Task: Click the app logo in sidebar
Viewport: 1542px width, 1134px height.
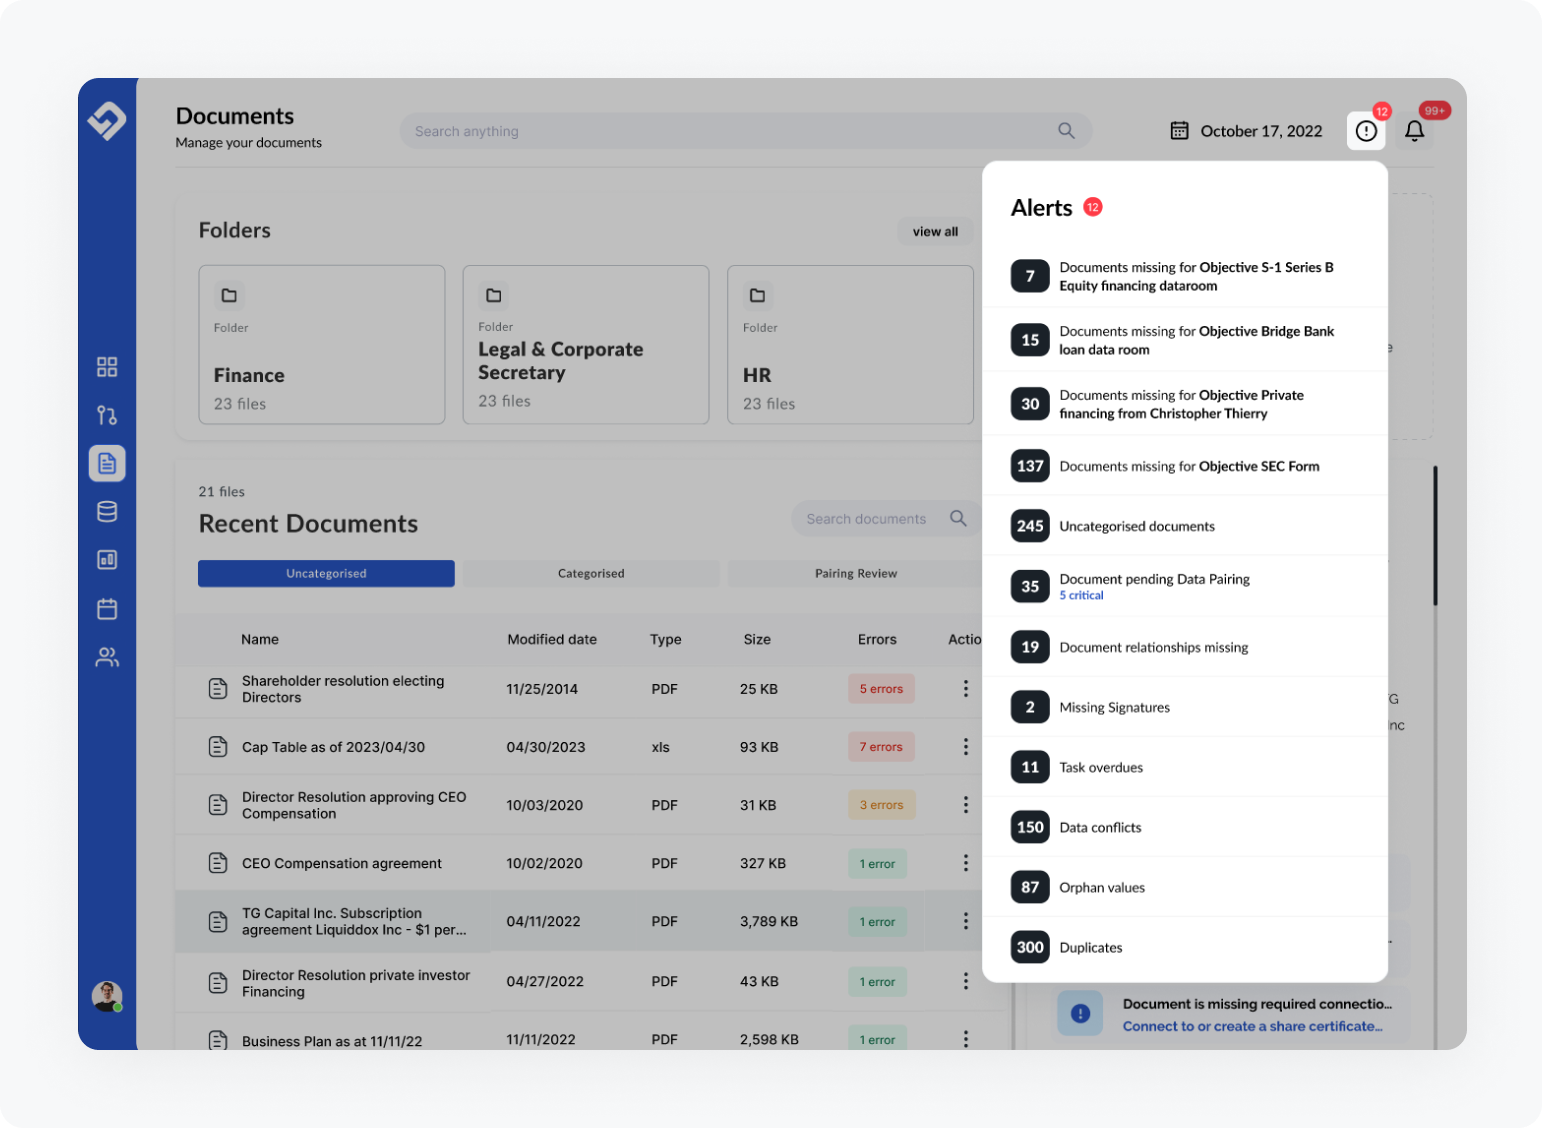Action: point(107,121)
